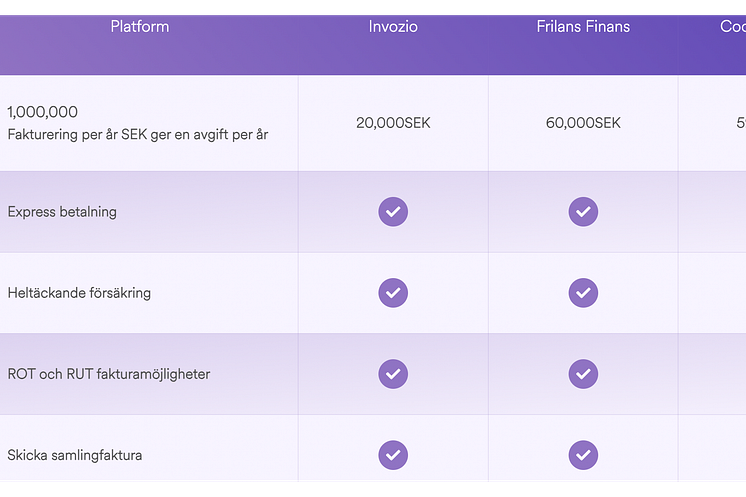Click Invozio's ROT och RUT checkmark icon
The height and width of the screenshot is (497, 746).
point(393,374)
